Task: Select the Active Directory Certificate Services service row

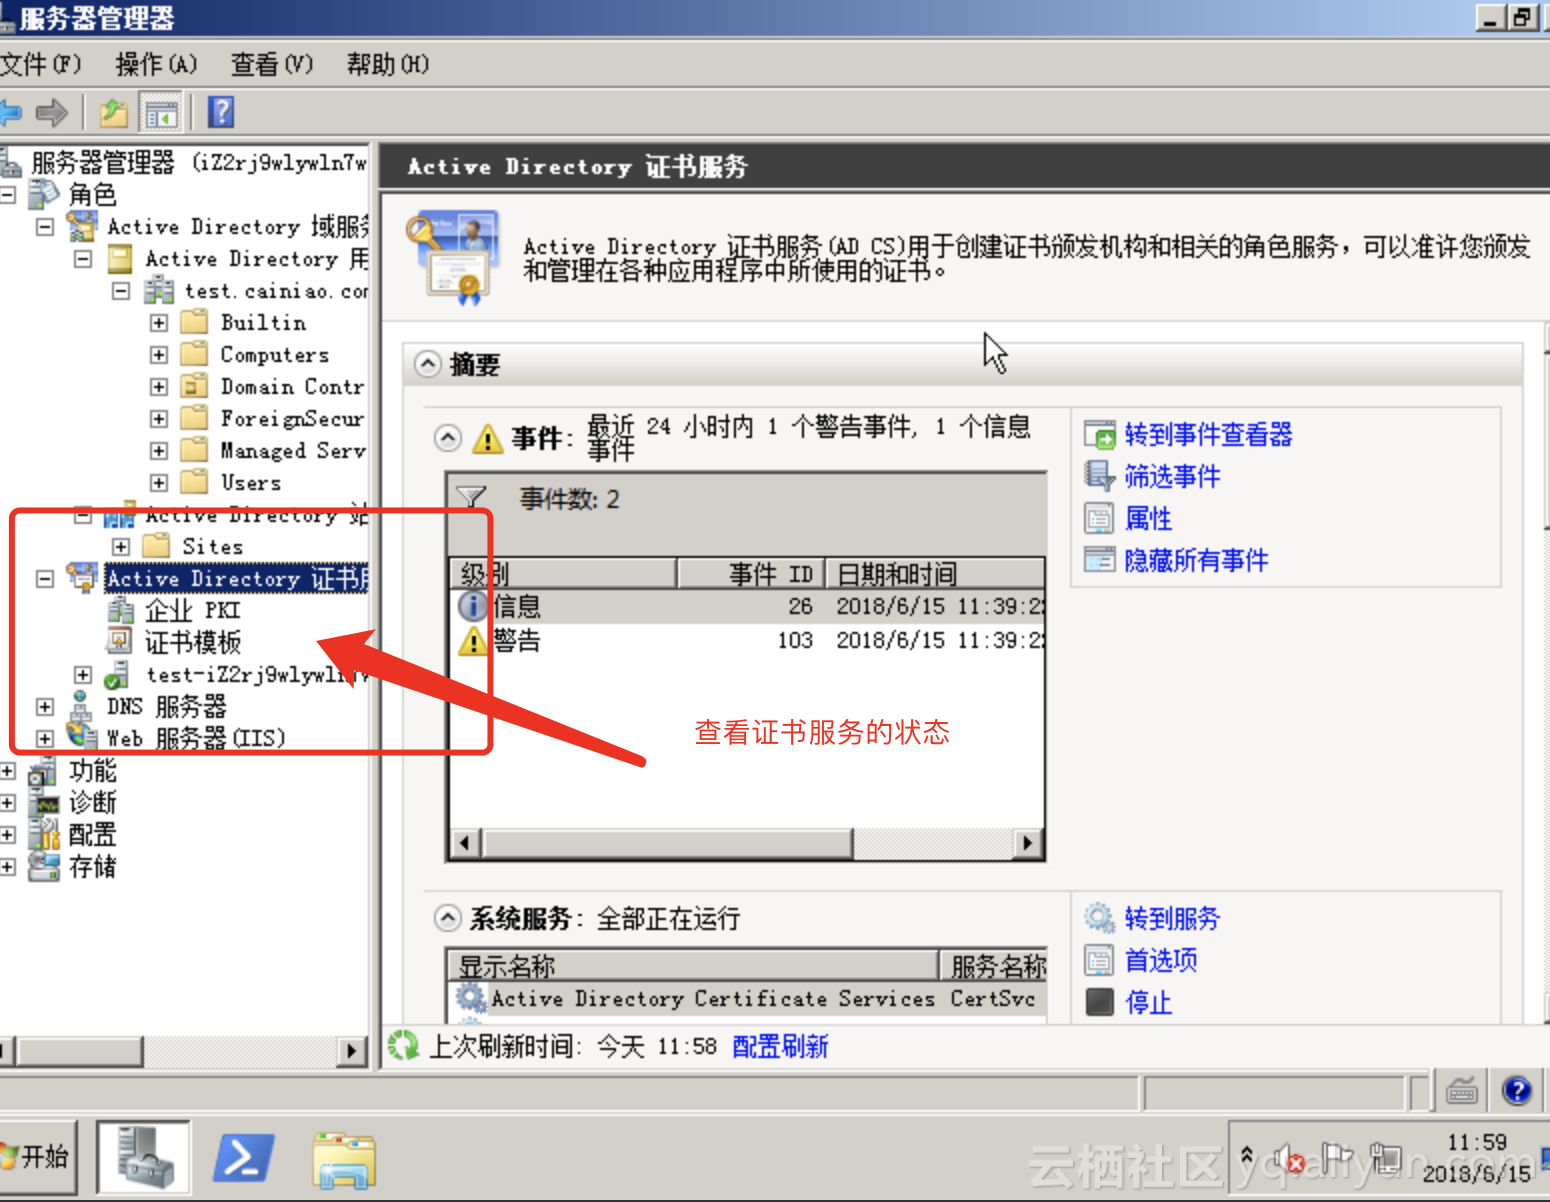Action: tap(748, 998)
